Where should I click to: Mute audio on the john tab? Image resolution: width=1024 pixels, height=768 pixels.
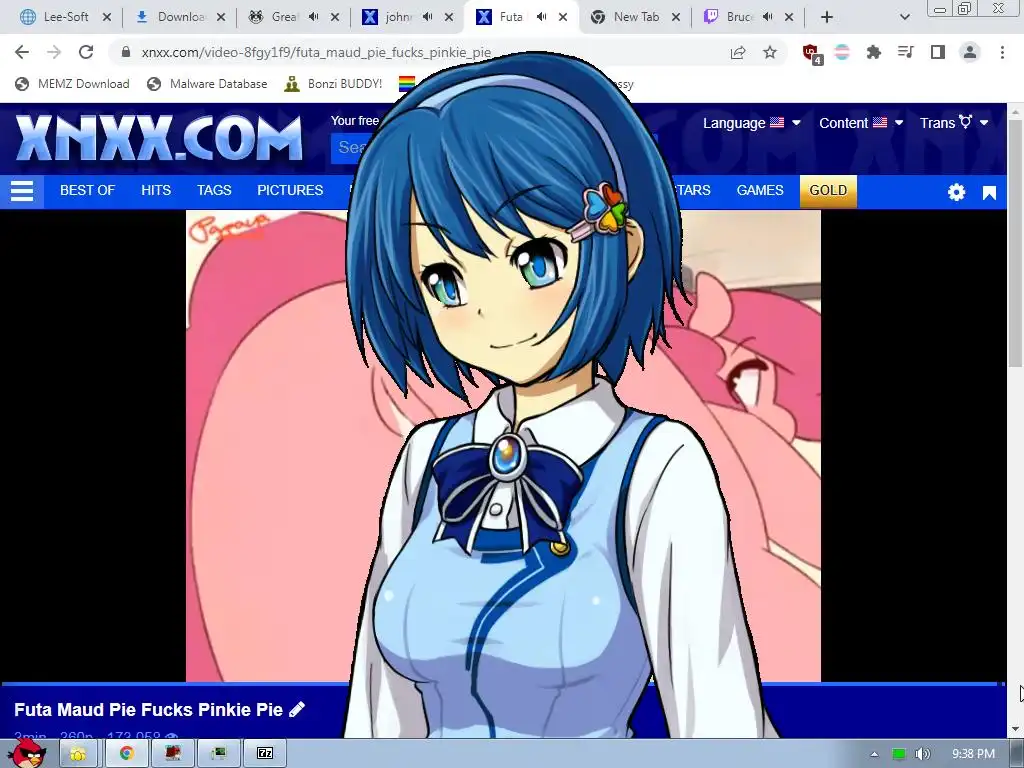tap(427, 17)
